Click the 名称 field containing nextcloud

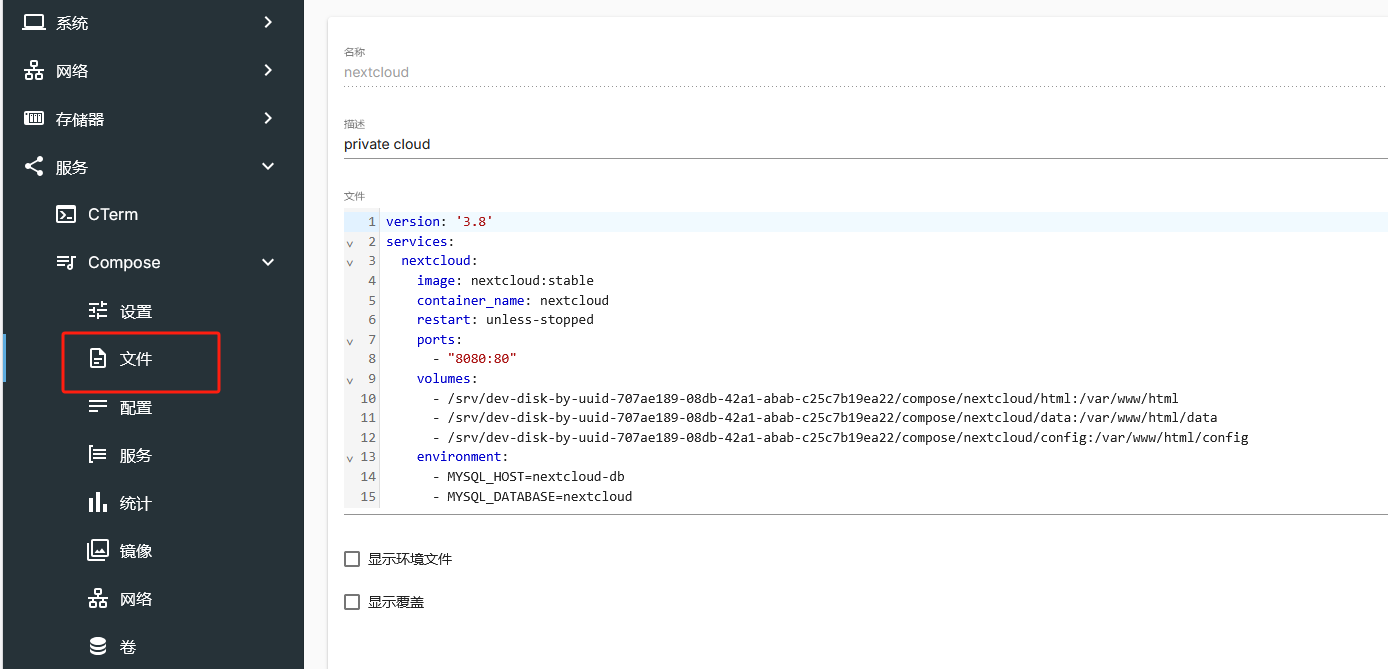(866, 72)
